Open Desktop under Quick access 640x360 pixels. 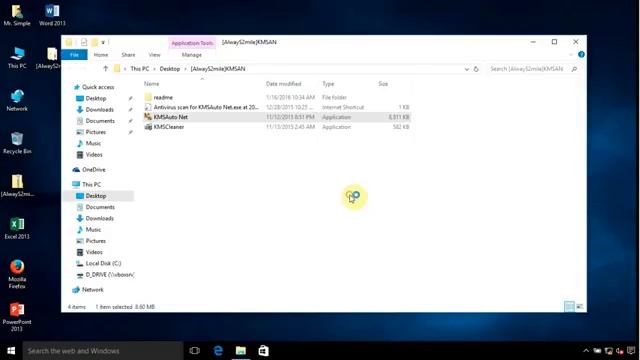96,98
